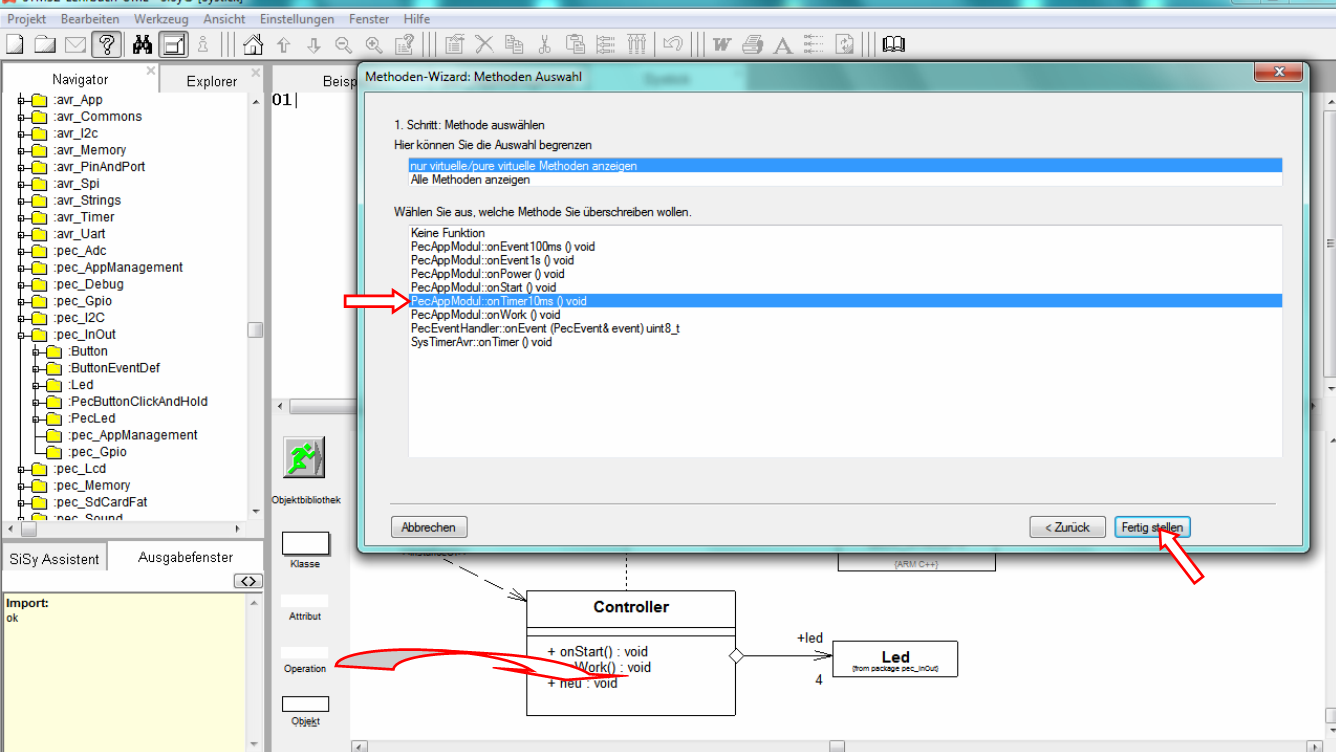The height and width of the screenshot is (752, 1336).
Task: Select PecAppModul::onPower () void
Action: tap(845, 274)
